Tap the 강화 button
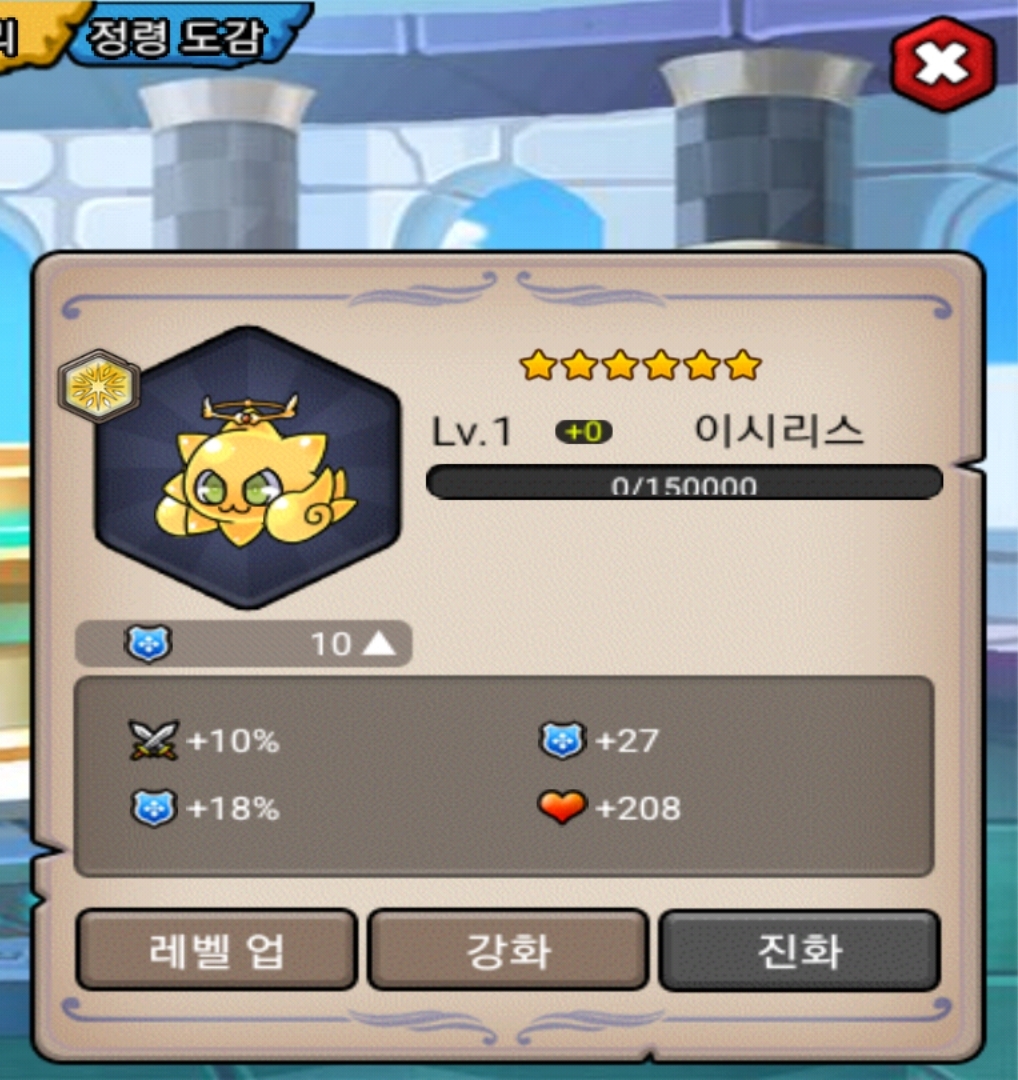 coord(508,951)
